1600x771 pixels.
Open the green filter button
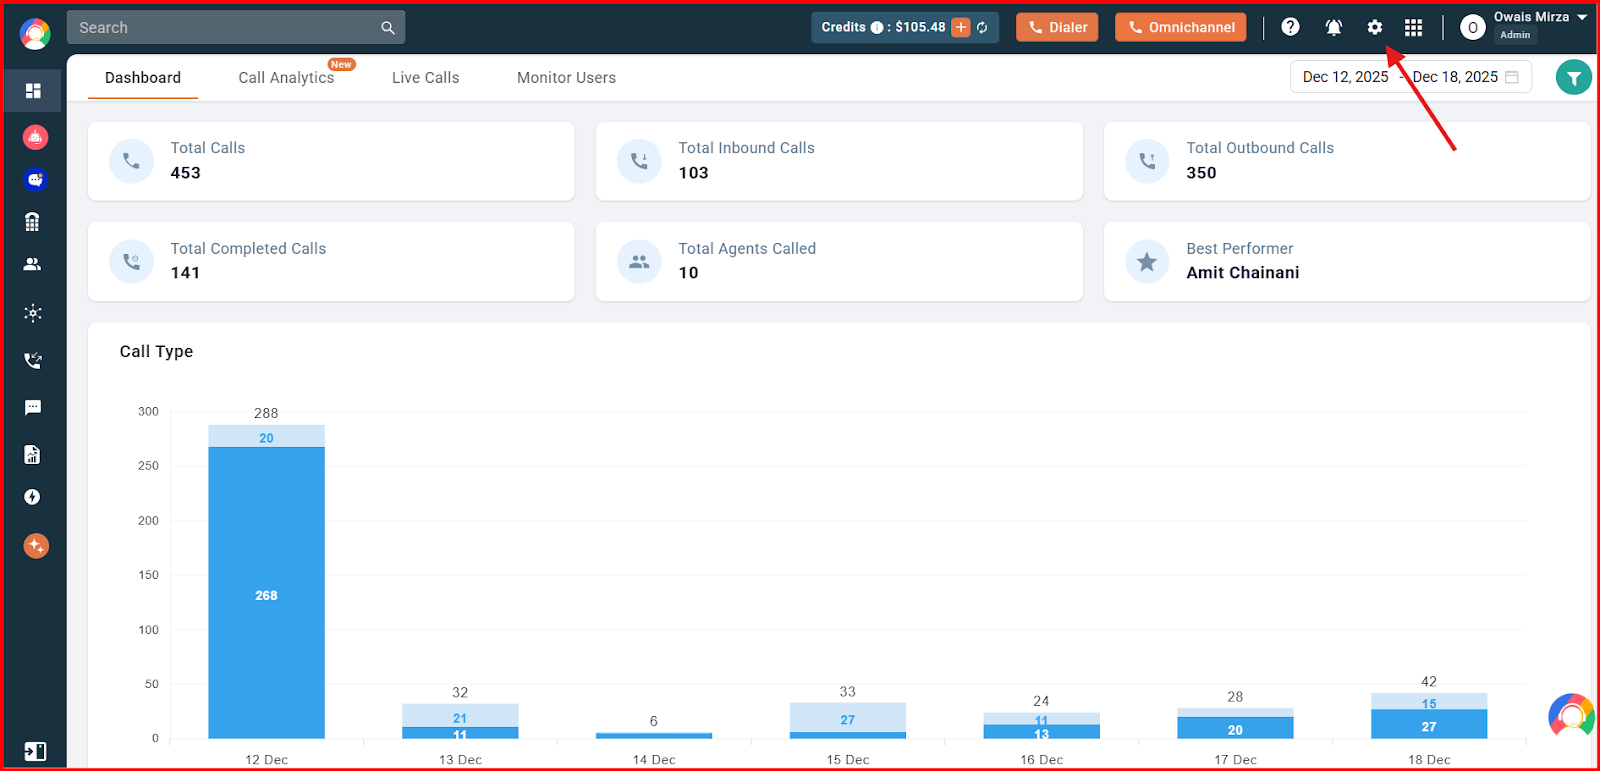(x=1573, y=77)
